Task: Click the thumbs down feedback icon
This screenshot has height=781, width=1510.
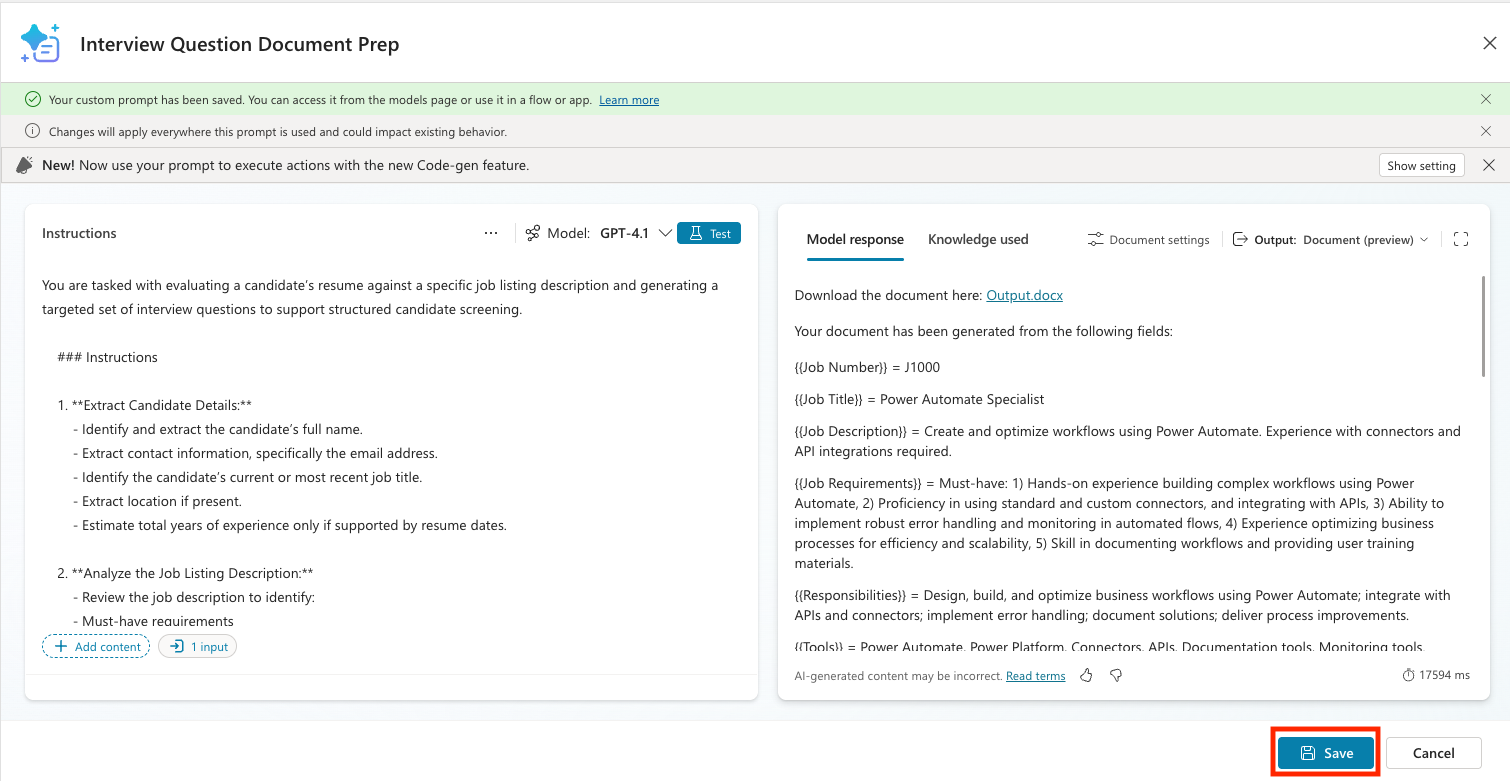Action: tap(1116, 675)
